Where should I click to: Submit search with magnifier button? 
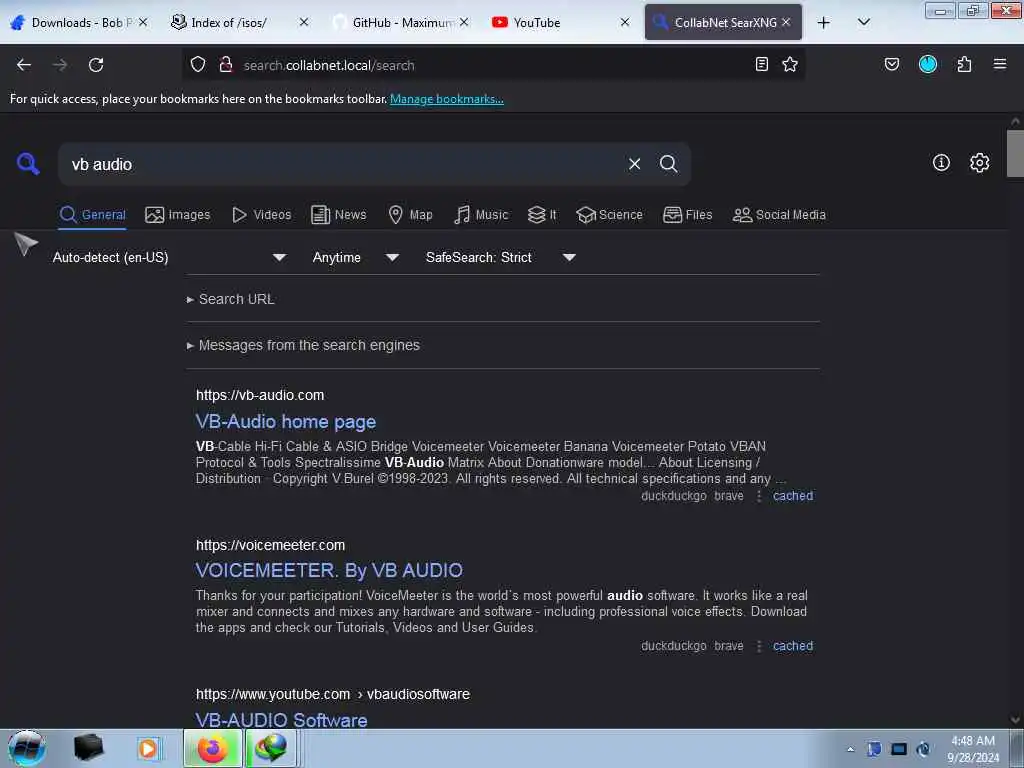(x=668, y=164)
